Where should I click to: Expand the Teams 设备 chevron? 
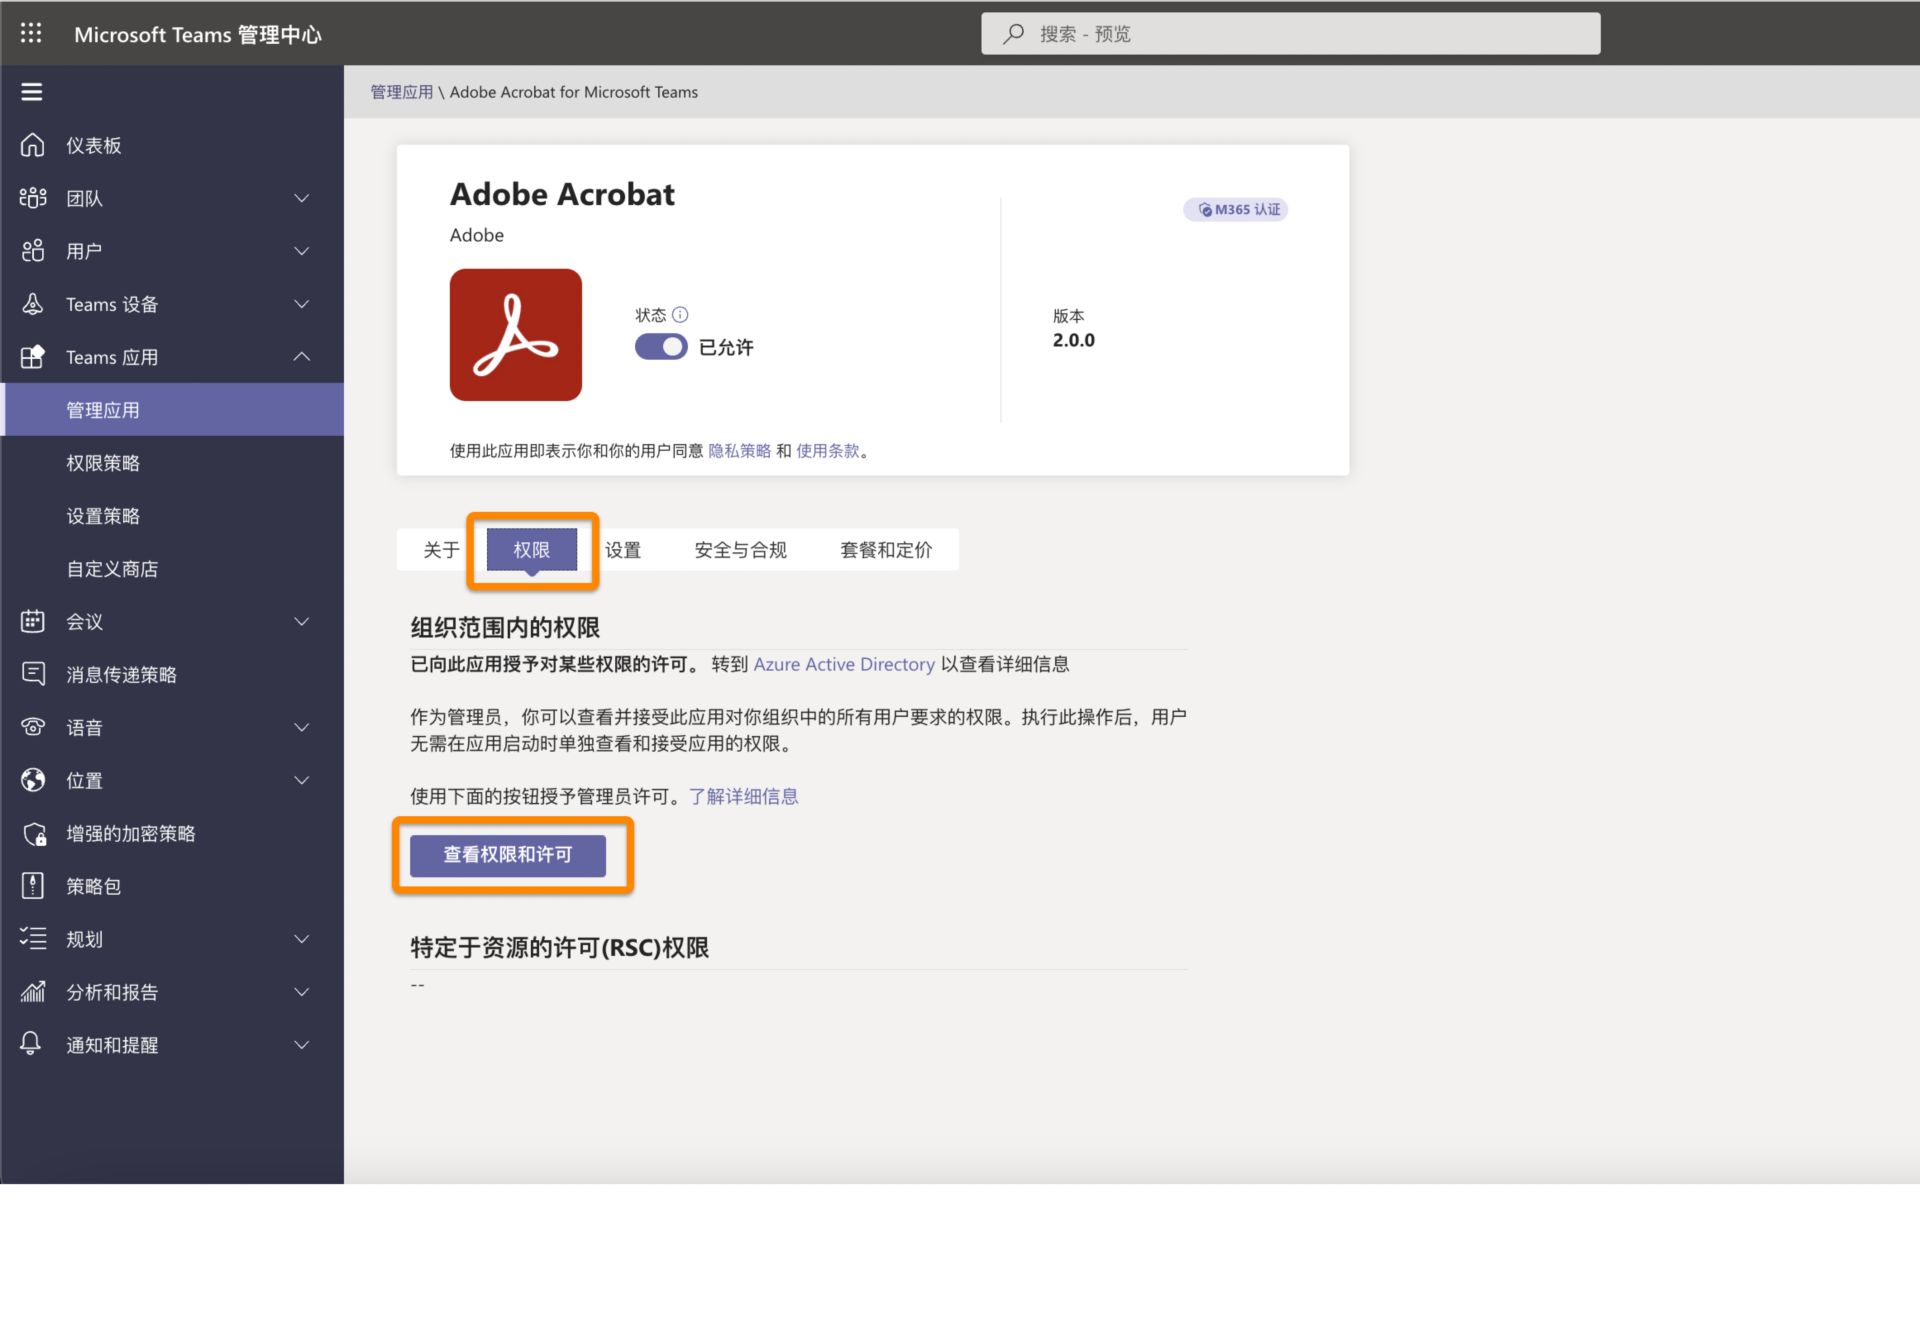[302, 304]
